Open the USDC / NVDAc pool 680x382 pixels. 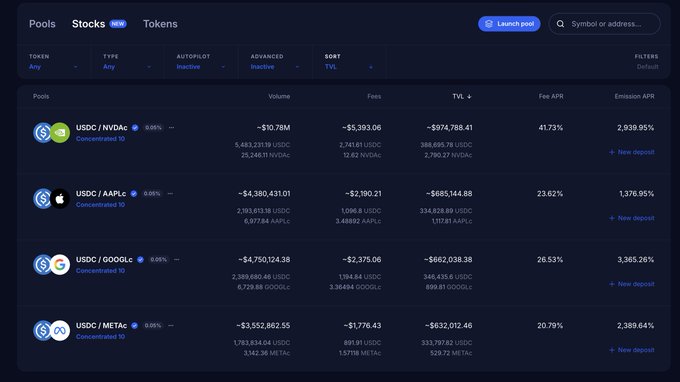click(x=101, y=127)
